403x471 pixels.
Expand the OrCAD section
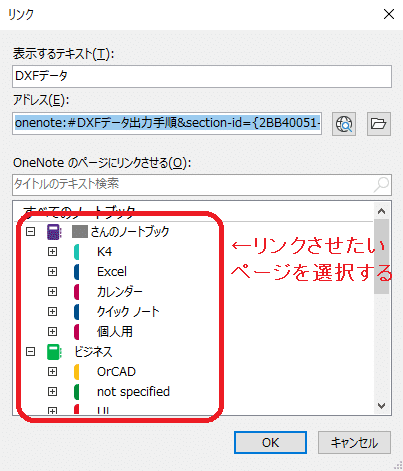[x=52, y=371]
